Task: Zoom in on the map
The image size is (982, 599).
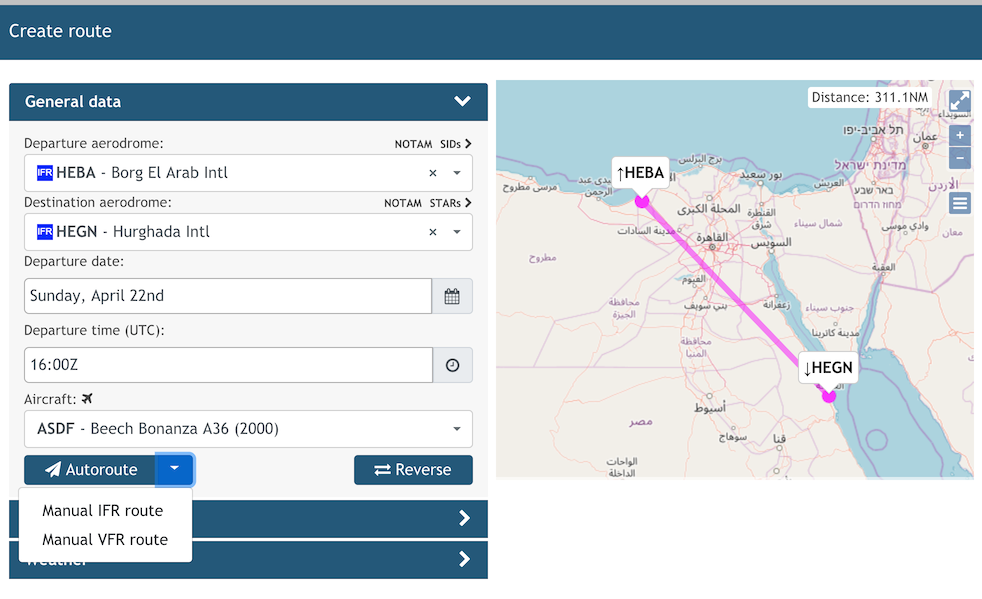Action: pyautogui.click(x=959, y=135)
